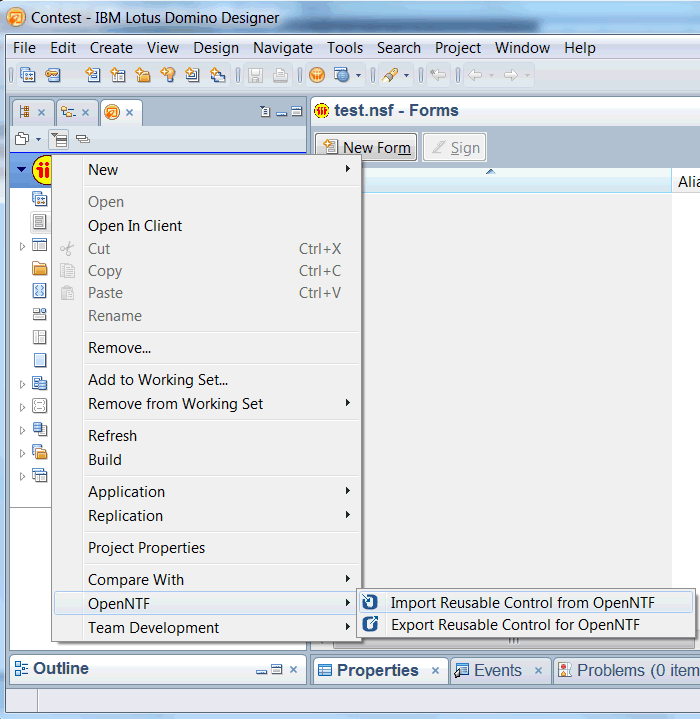Choose Remove... in the context menu
The width and height of the screenshot is (700, 719).
pos(206,348)
